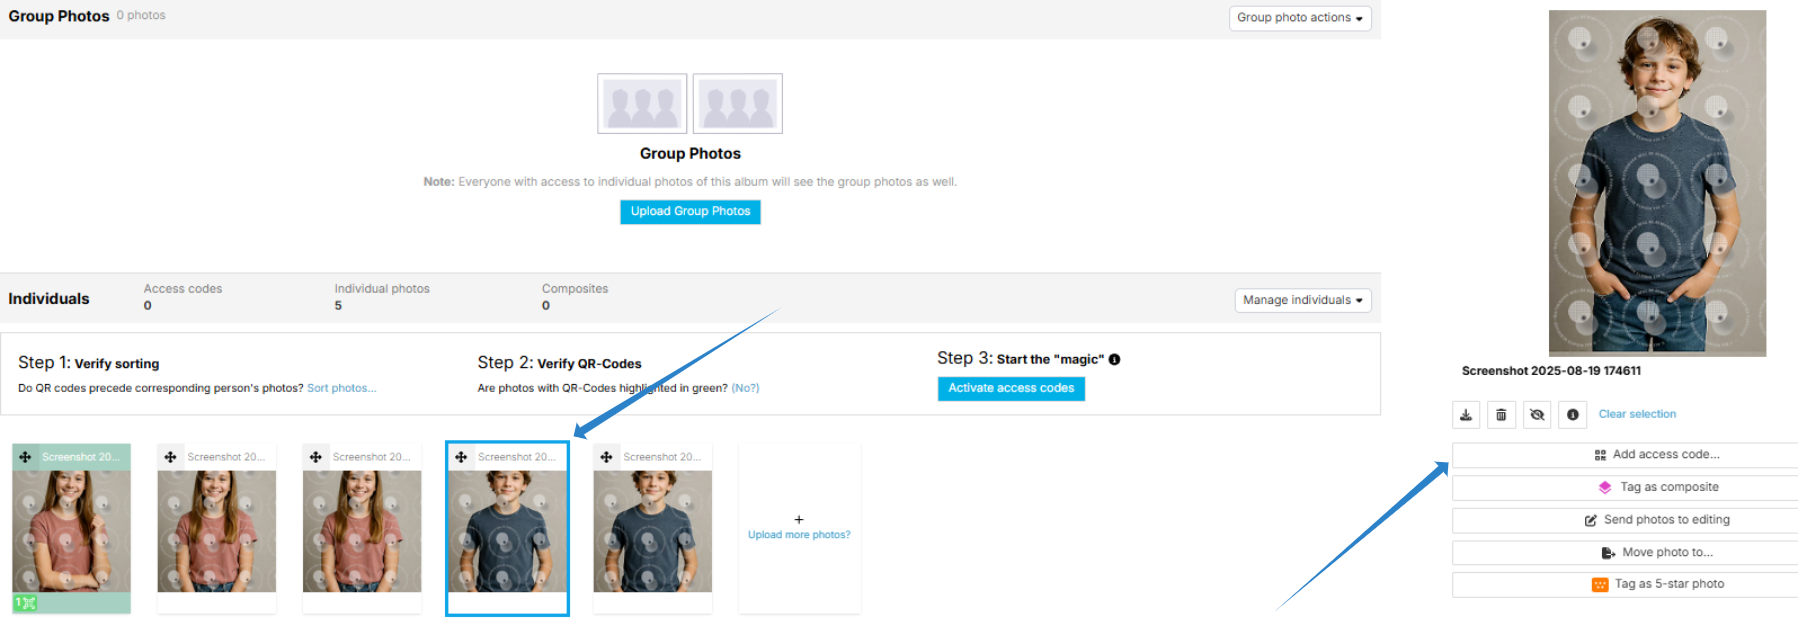Open the Sort photos link
This screenshot has width=1798, height=626.
click(341, 388)
